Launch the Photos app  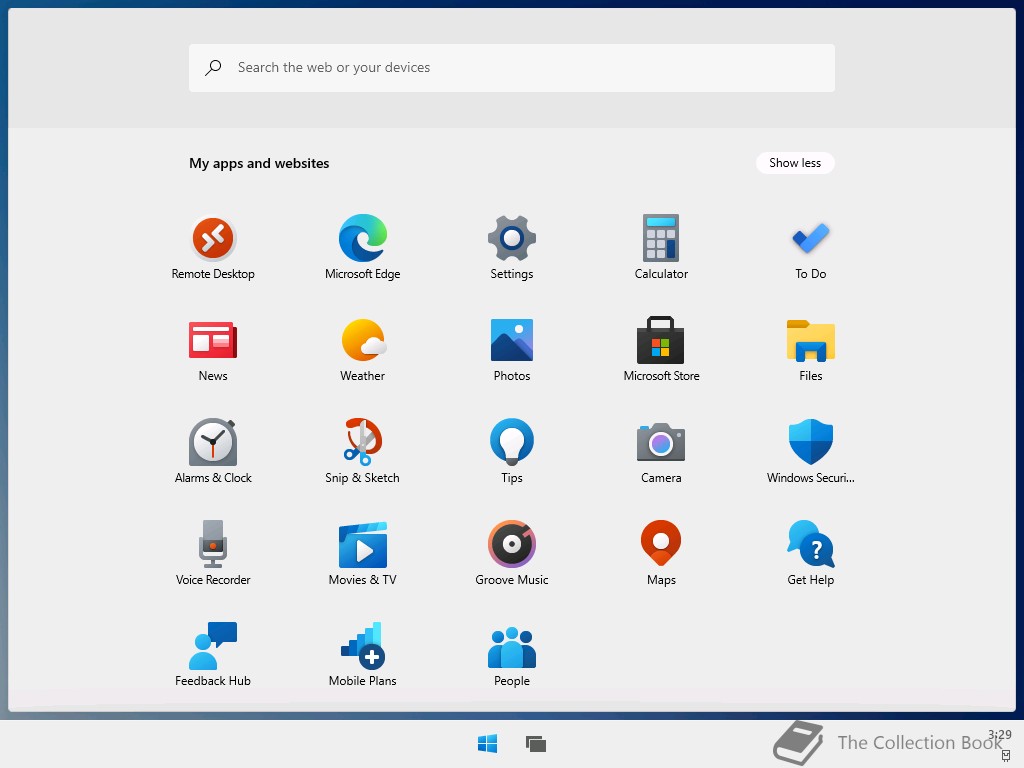(x=512, y=349)
